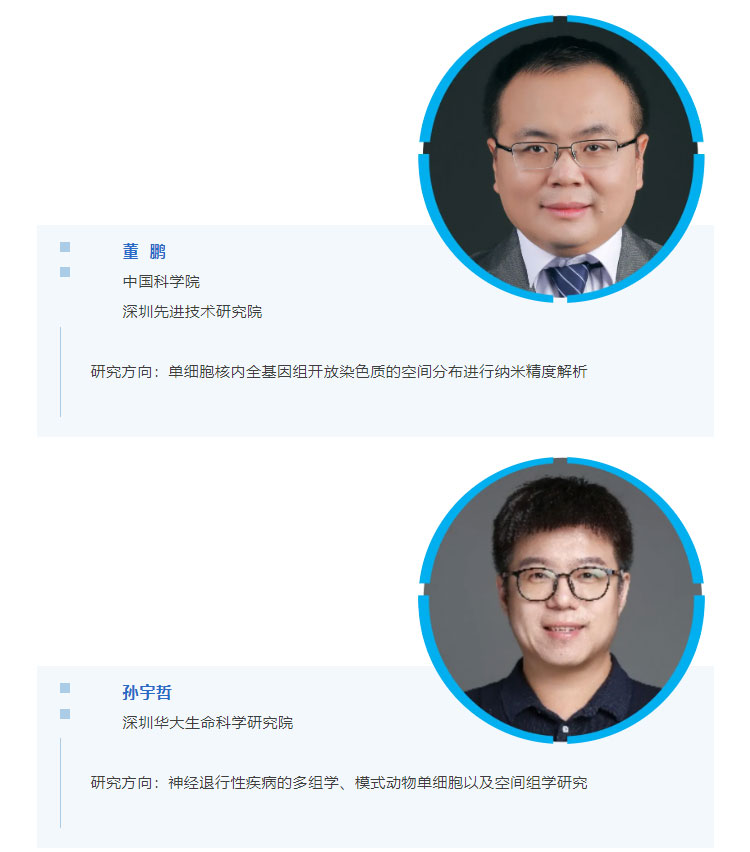
Task: Click the name 董鹏
Action: click(144, 252)
